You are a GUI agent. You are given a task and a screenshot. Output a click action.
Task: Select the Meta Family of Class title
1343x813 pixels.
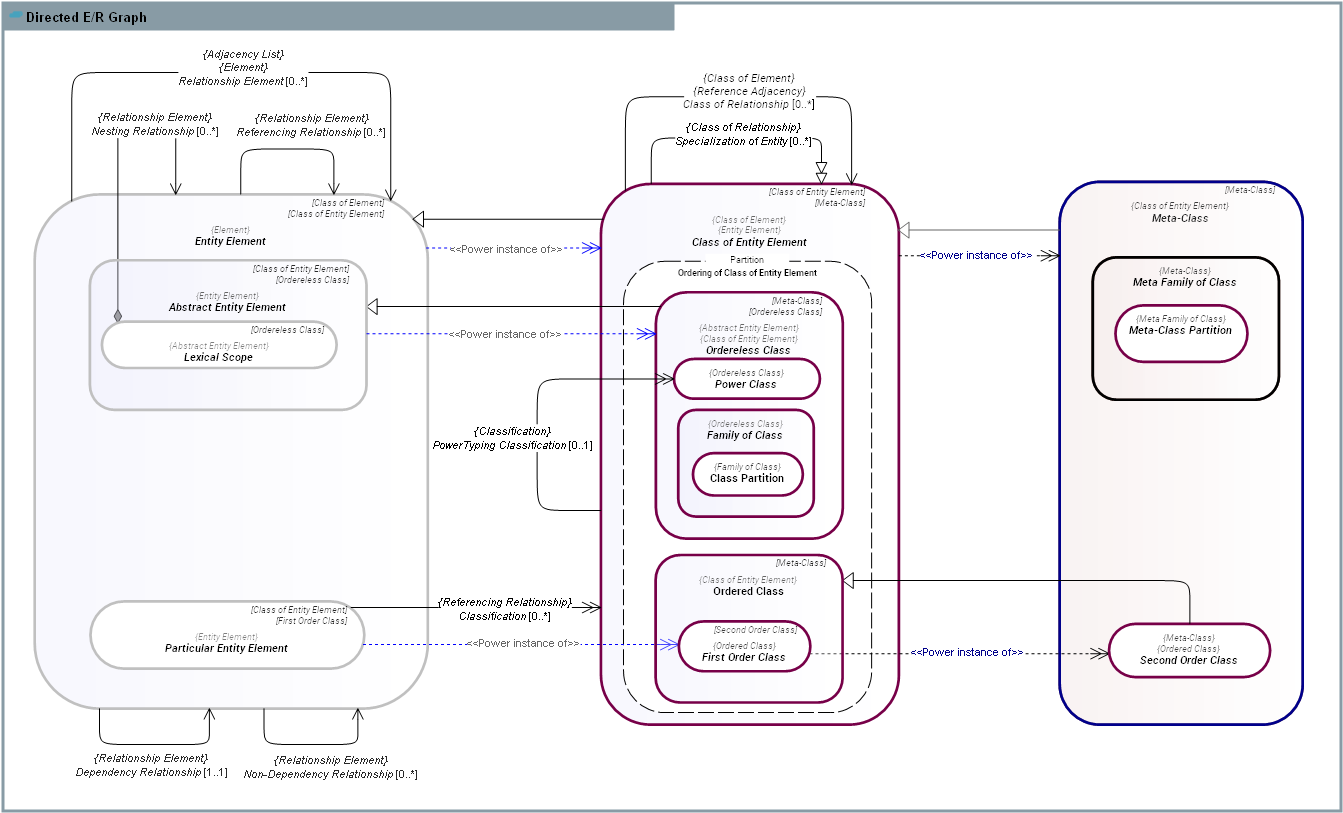click(x=1184, y=282)
